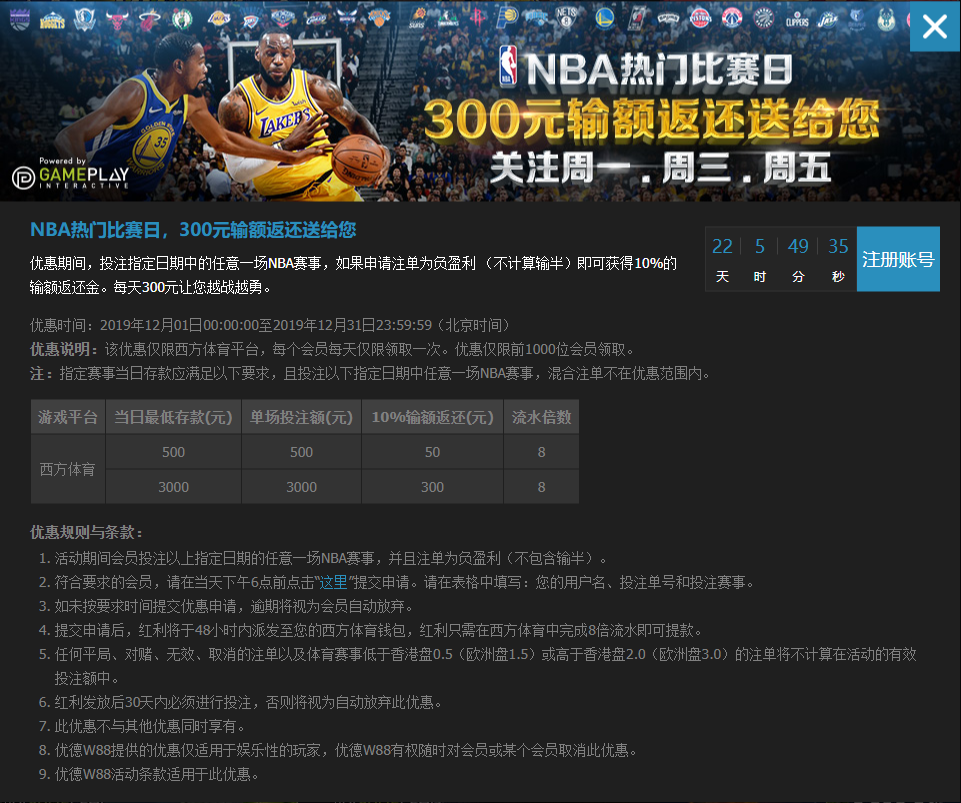This screenshot has width=961, height=803.
Task: Select the Miami Heat logo
Action: click(149, 20)
